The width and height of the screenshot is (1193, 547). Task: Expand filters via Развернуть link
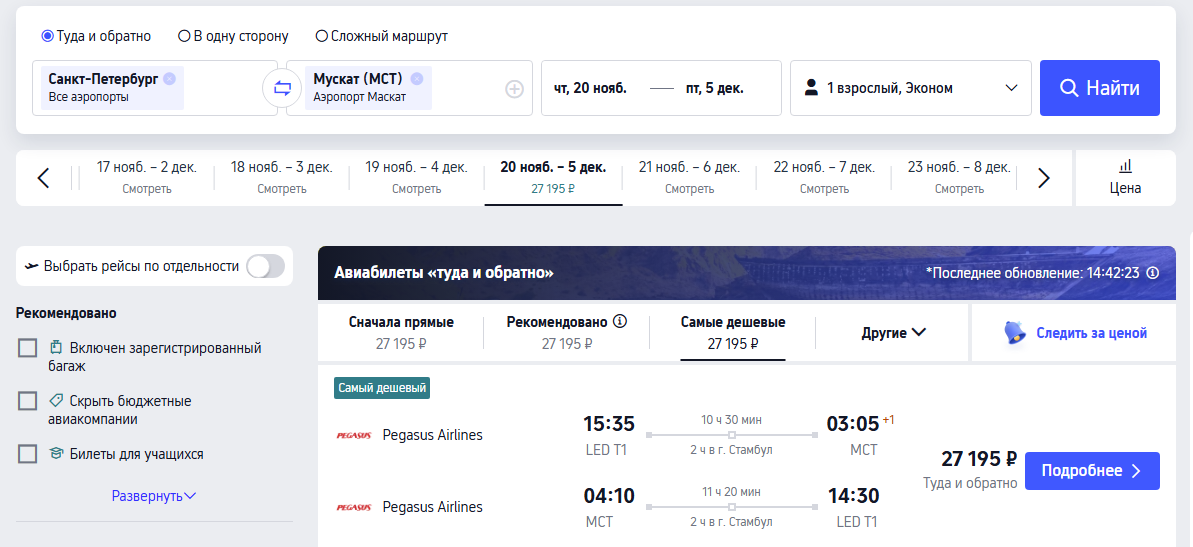[x=154, y=496]
